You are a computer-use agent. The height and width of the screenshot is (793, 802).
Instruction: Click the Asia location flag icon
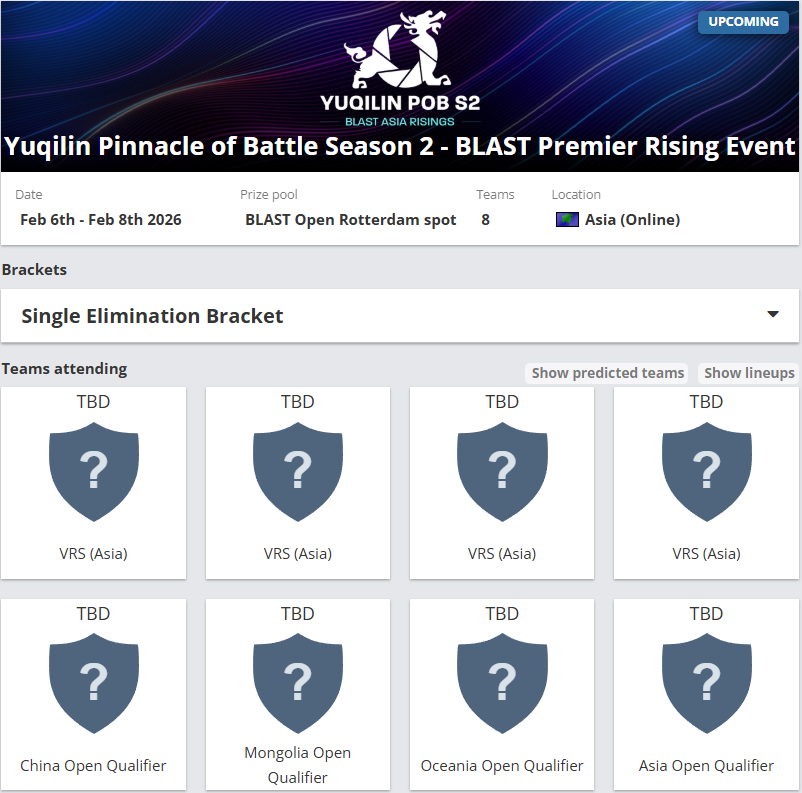(x=567, y=220)
